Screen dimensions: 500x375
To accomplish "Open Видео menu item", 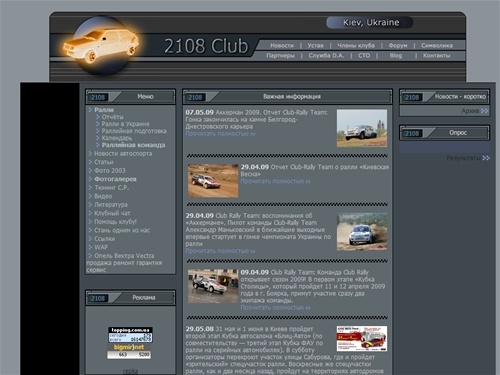I will point(103,196).
